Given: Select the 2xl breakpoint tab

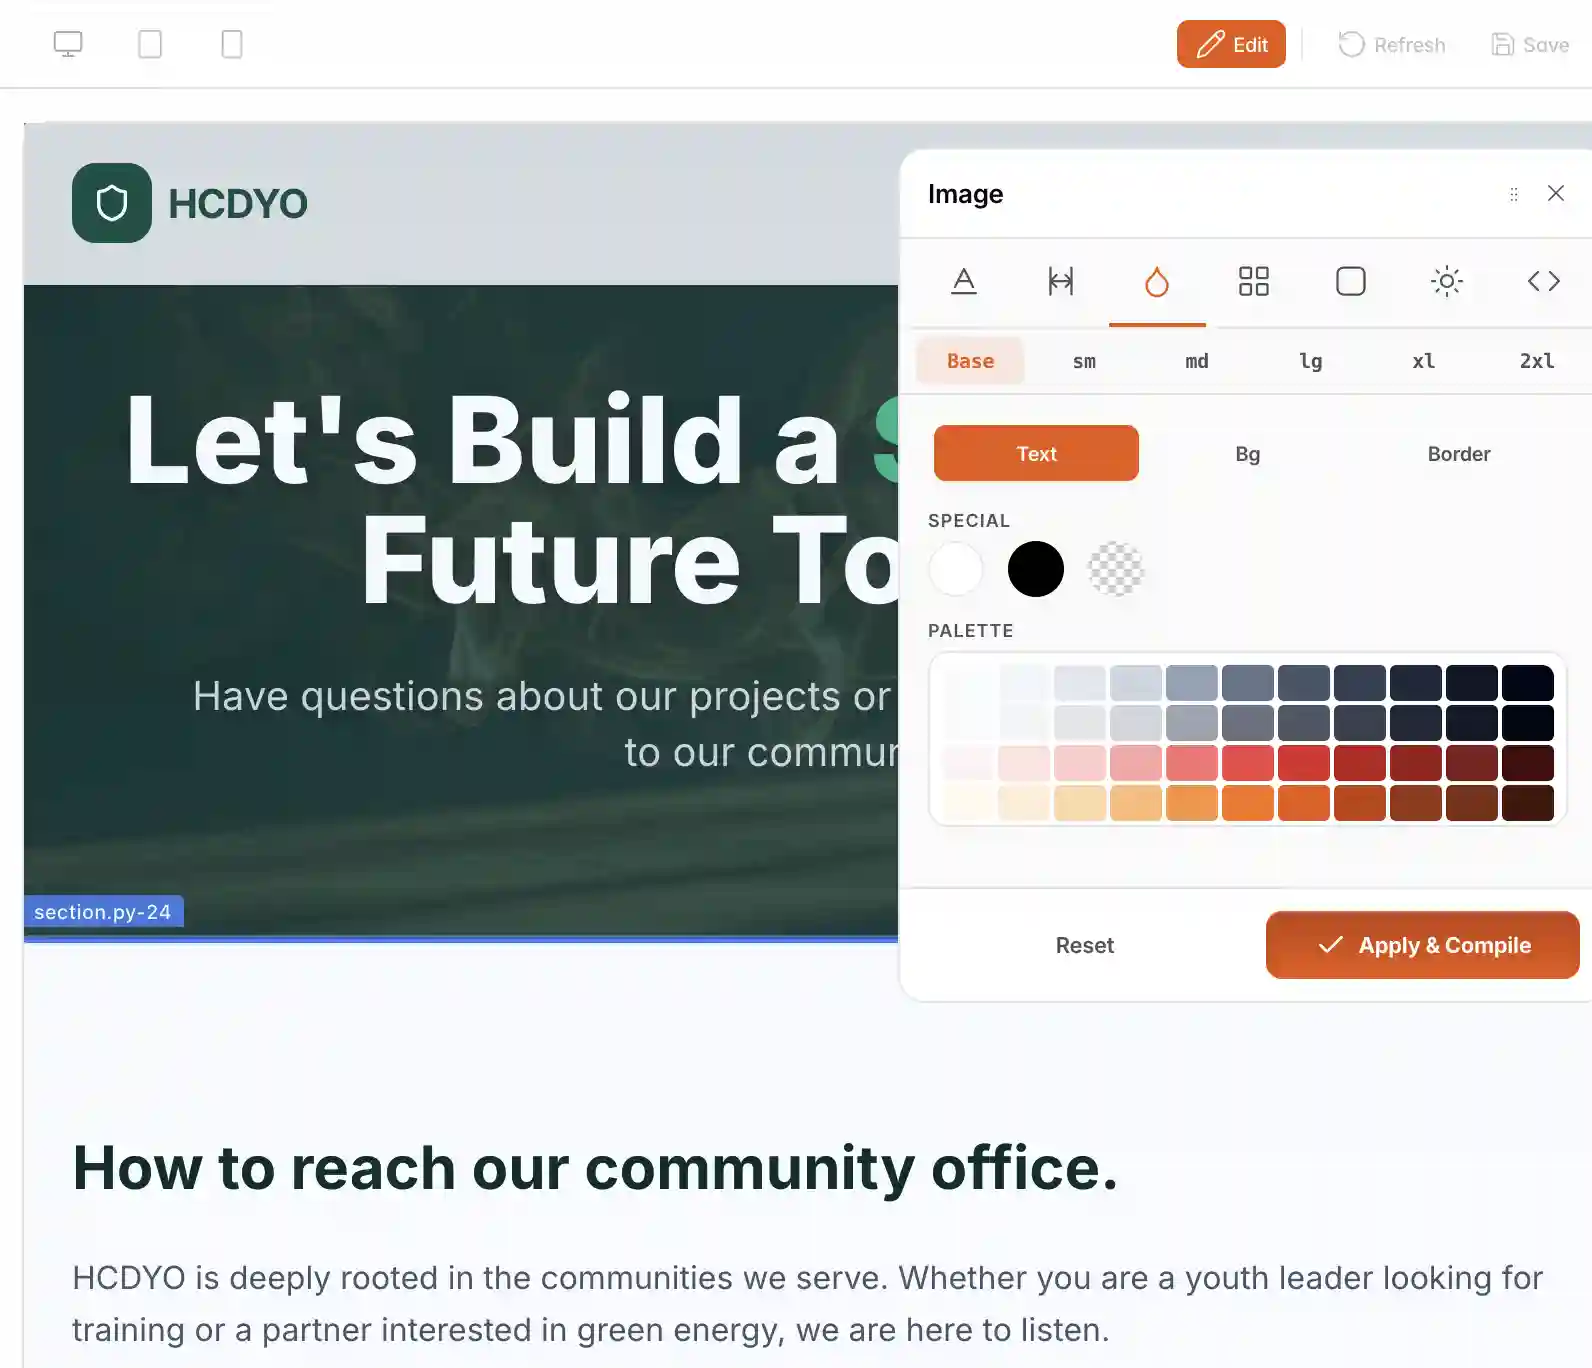Looking at the screenshot, I should [x=1537, y=361].
